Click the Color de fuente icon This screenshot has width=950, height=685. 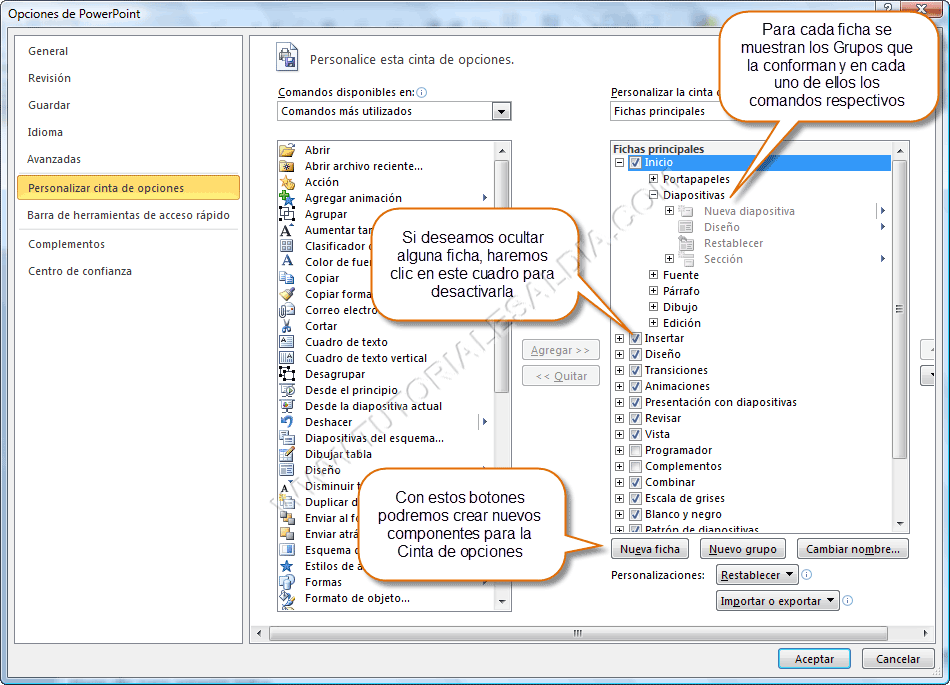click(287, 262)
